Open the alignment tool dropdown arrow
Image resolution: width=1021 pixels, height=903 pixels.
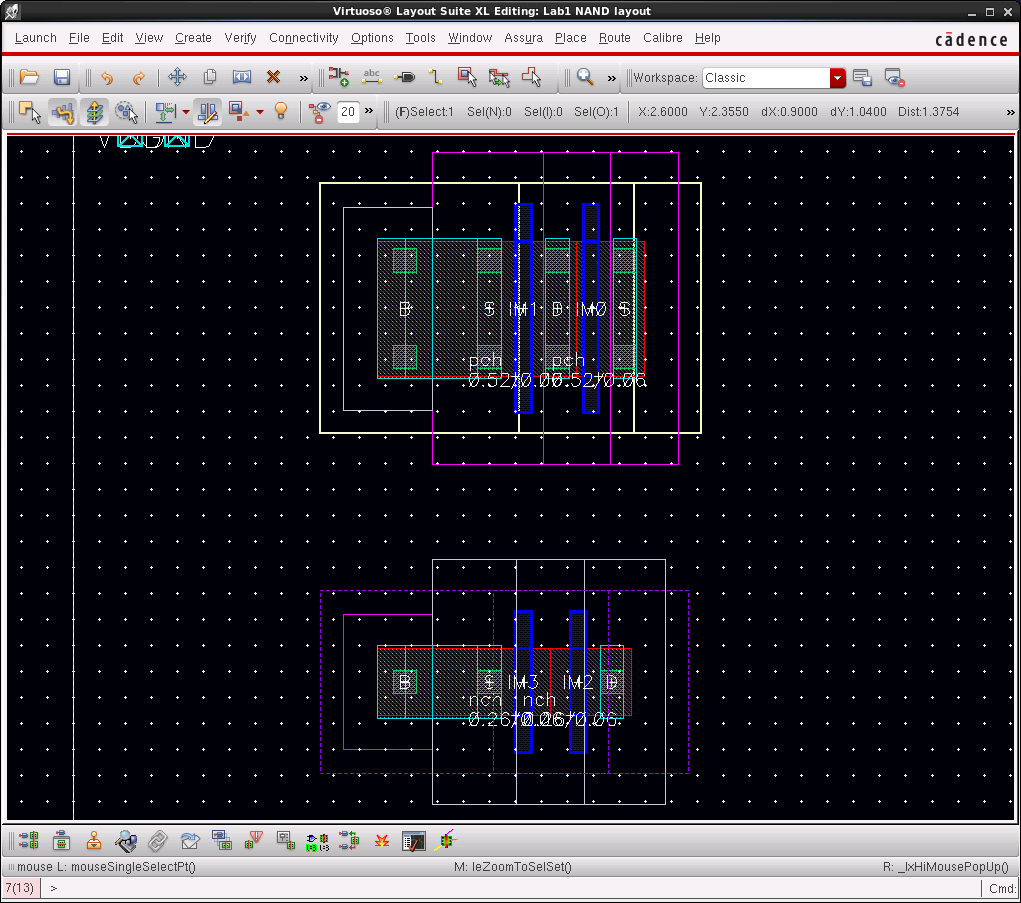click(x=186, y=112)
